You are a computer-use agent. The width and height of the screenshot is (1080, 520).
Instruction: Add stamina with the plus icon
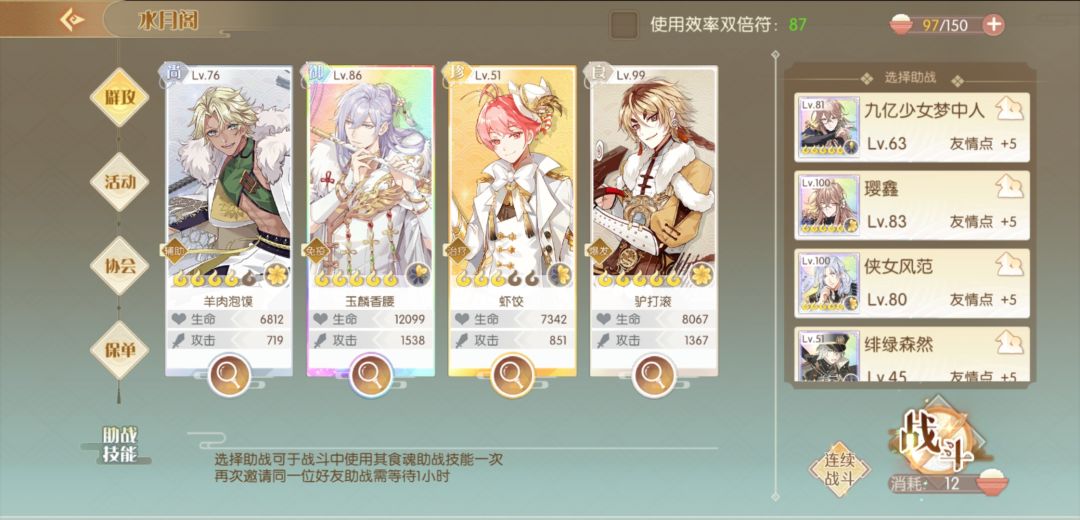[x=993, y=25]
